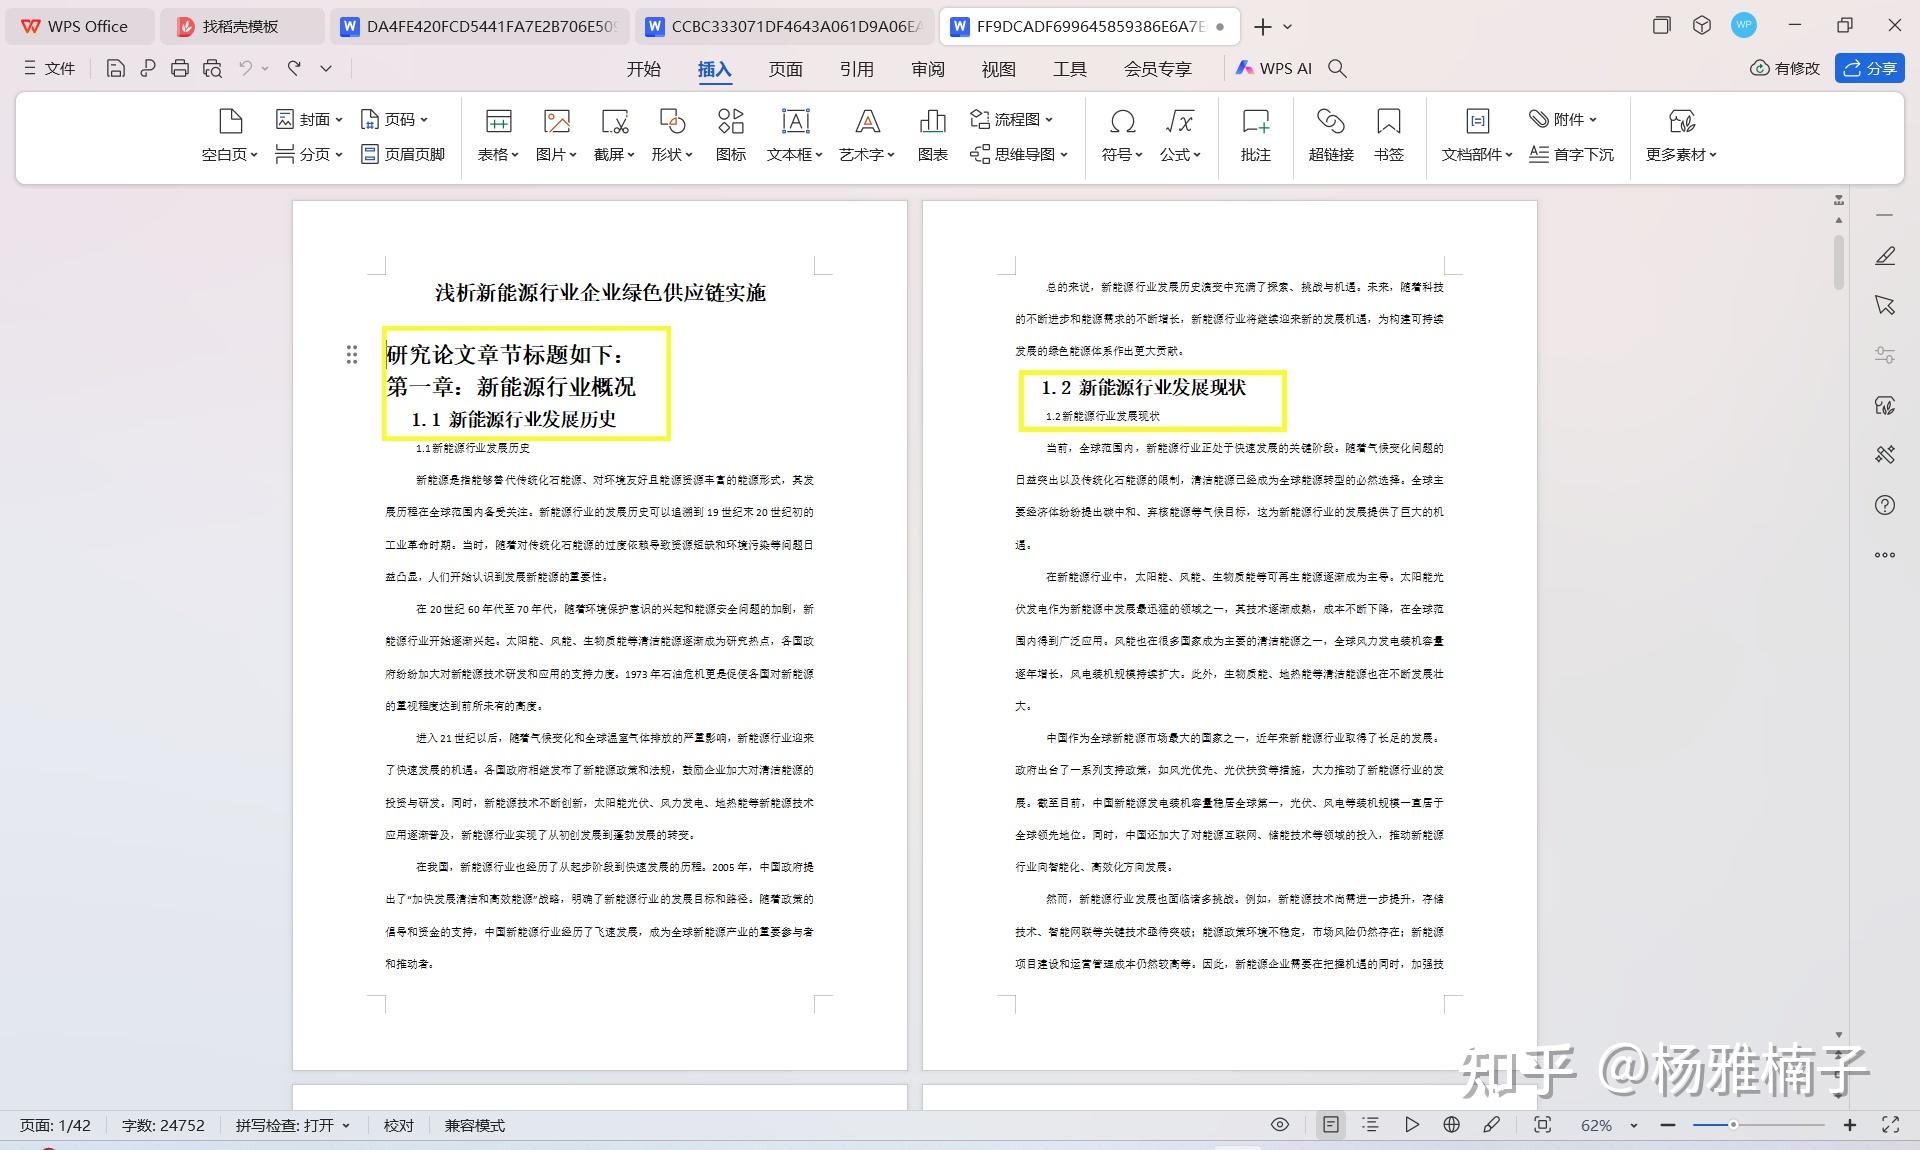
Task: Click the Header and Footer (页眉页脚) button
Action: 403,154
